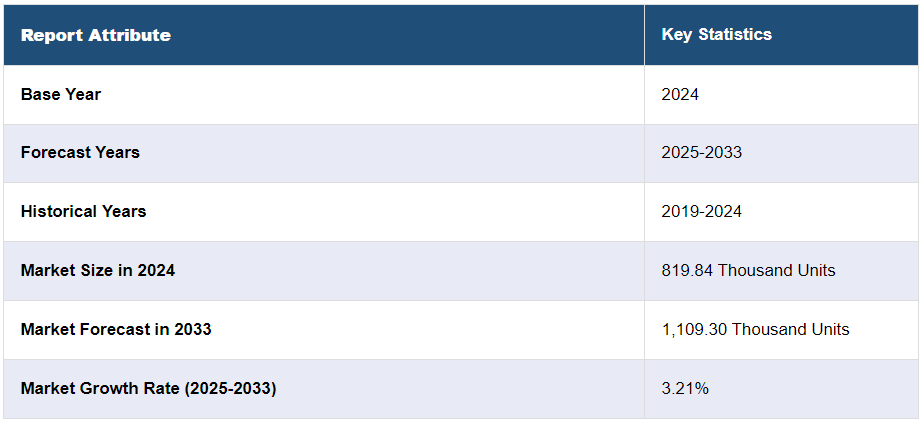
Task: Select the Market Growth Rate label cell
Action: 148,388
